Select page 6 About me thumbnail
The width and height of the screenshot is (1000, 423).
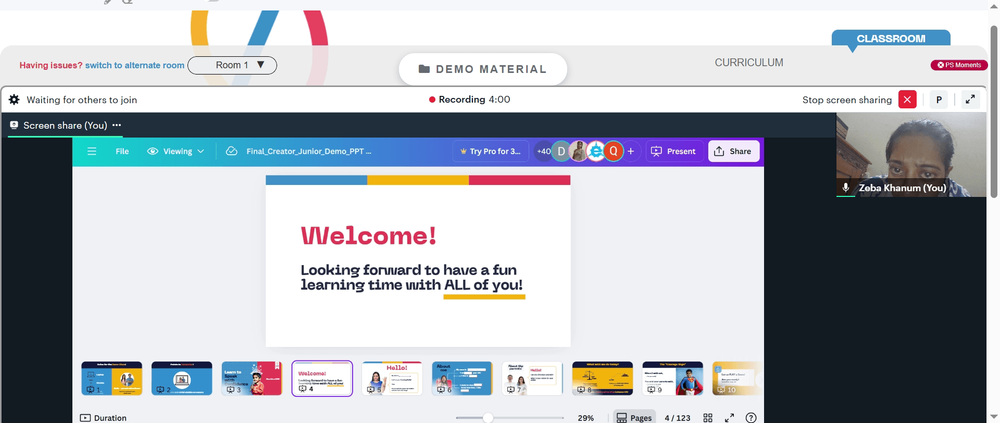click(462, 378)
